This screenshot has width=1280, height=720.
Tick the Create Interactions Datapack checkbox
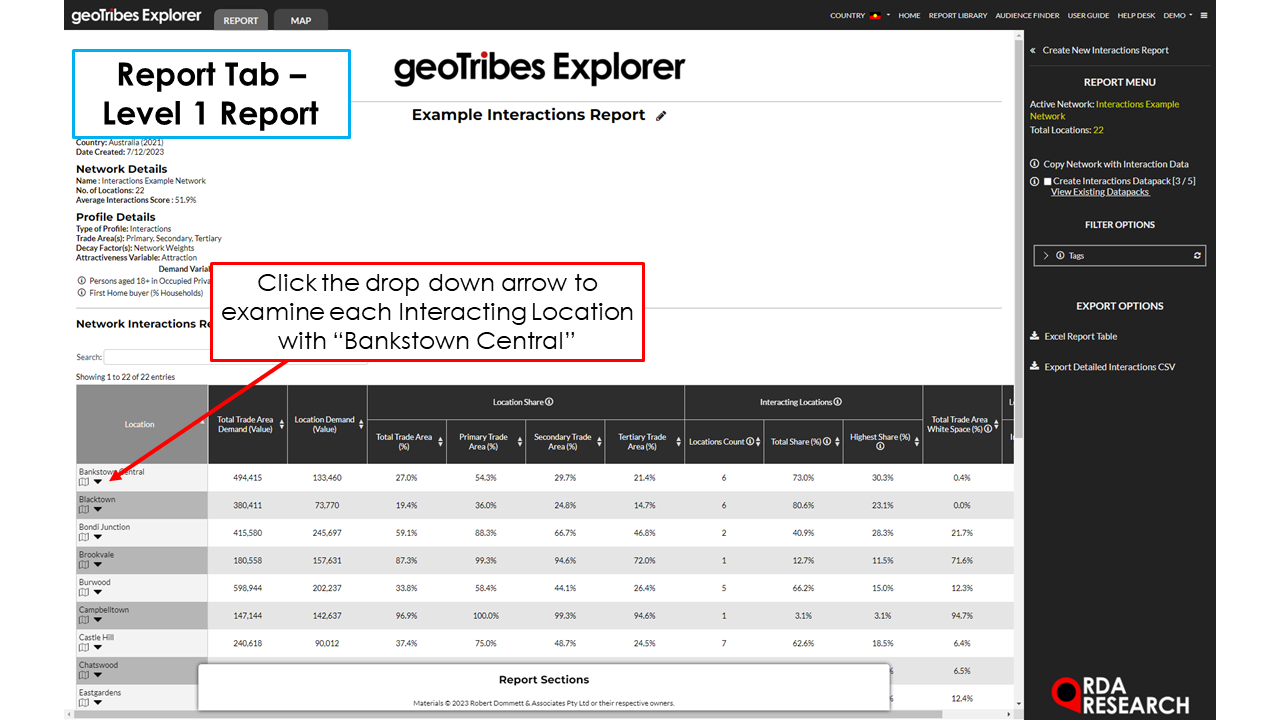tap(1047, 181)
